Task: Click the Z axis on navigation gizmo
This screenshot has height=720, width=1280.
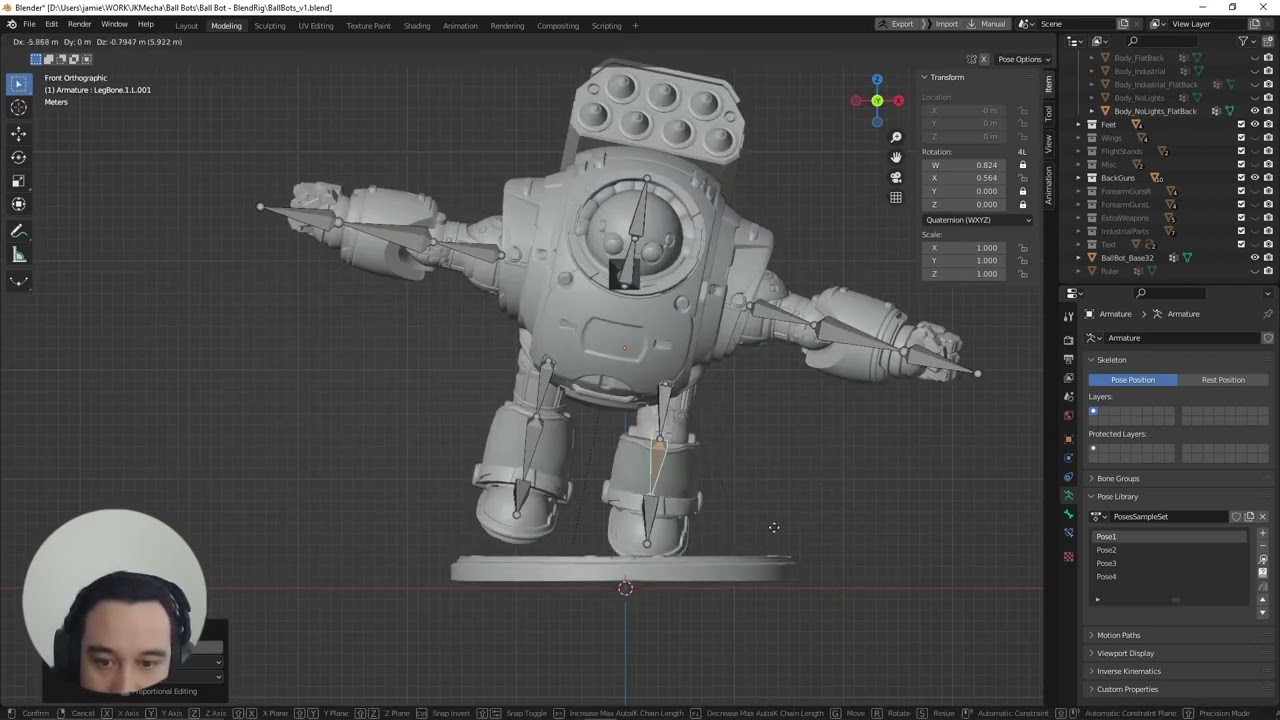Action: tap(877, 80)
